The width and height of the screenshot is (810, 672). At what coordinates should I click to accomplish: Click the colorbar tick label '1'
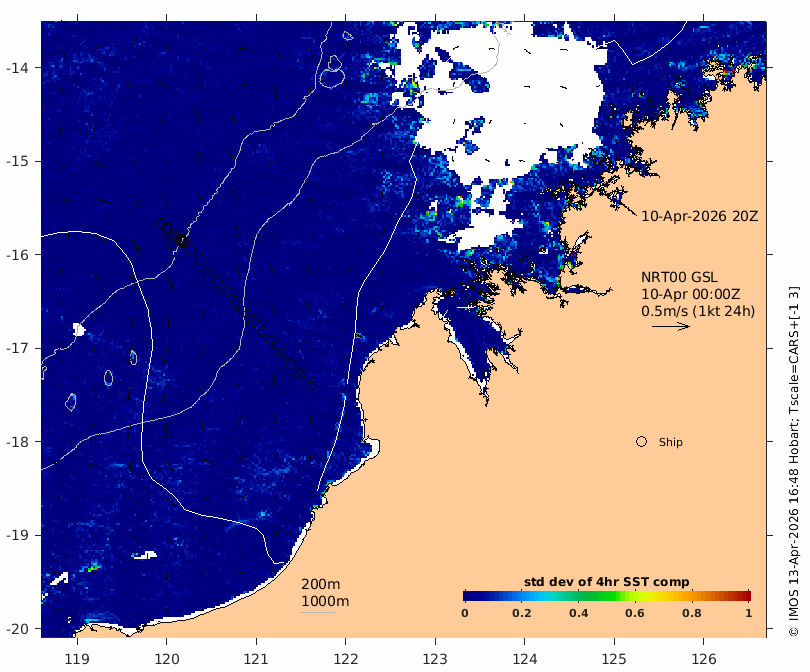(x=749, y=613)
